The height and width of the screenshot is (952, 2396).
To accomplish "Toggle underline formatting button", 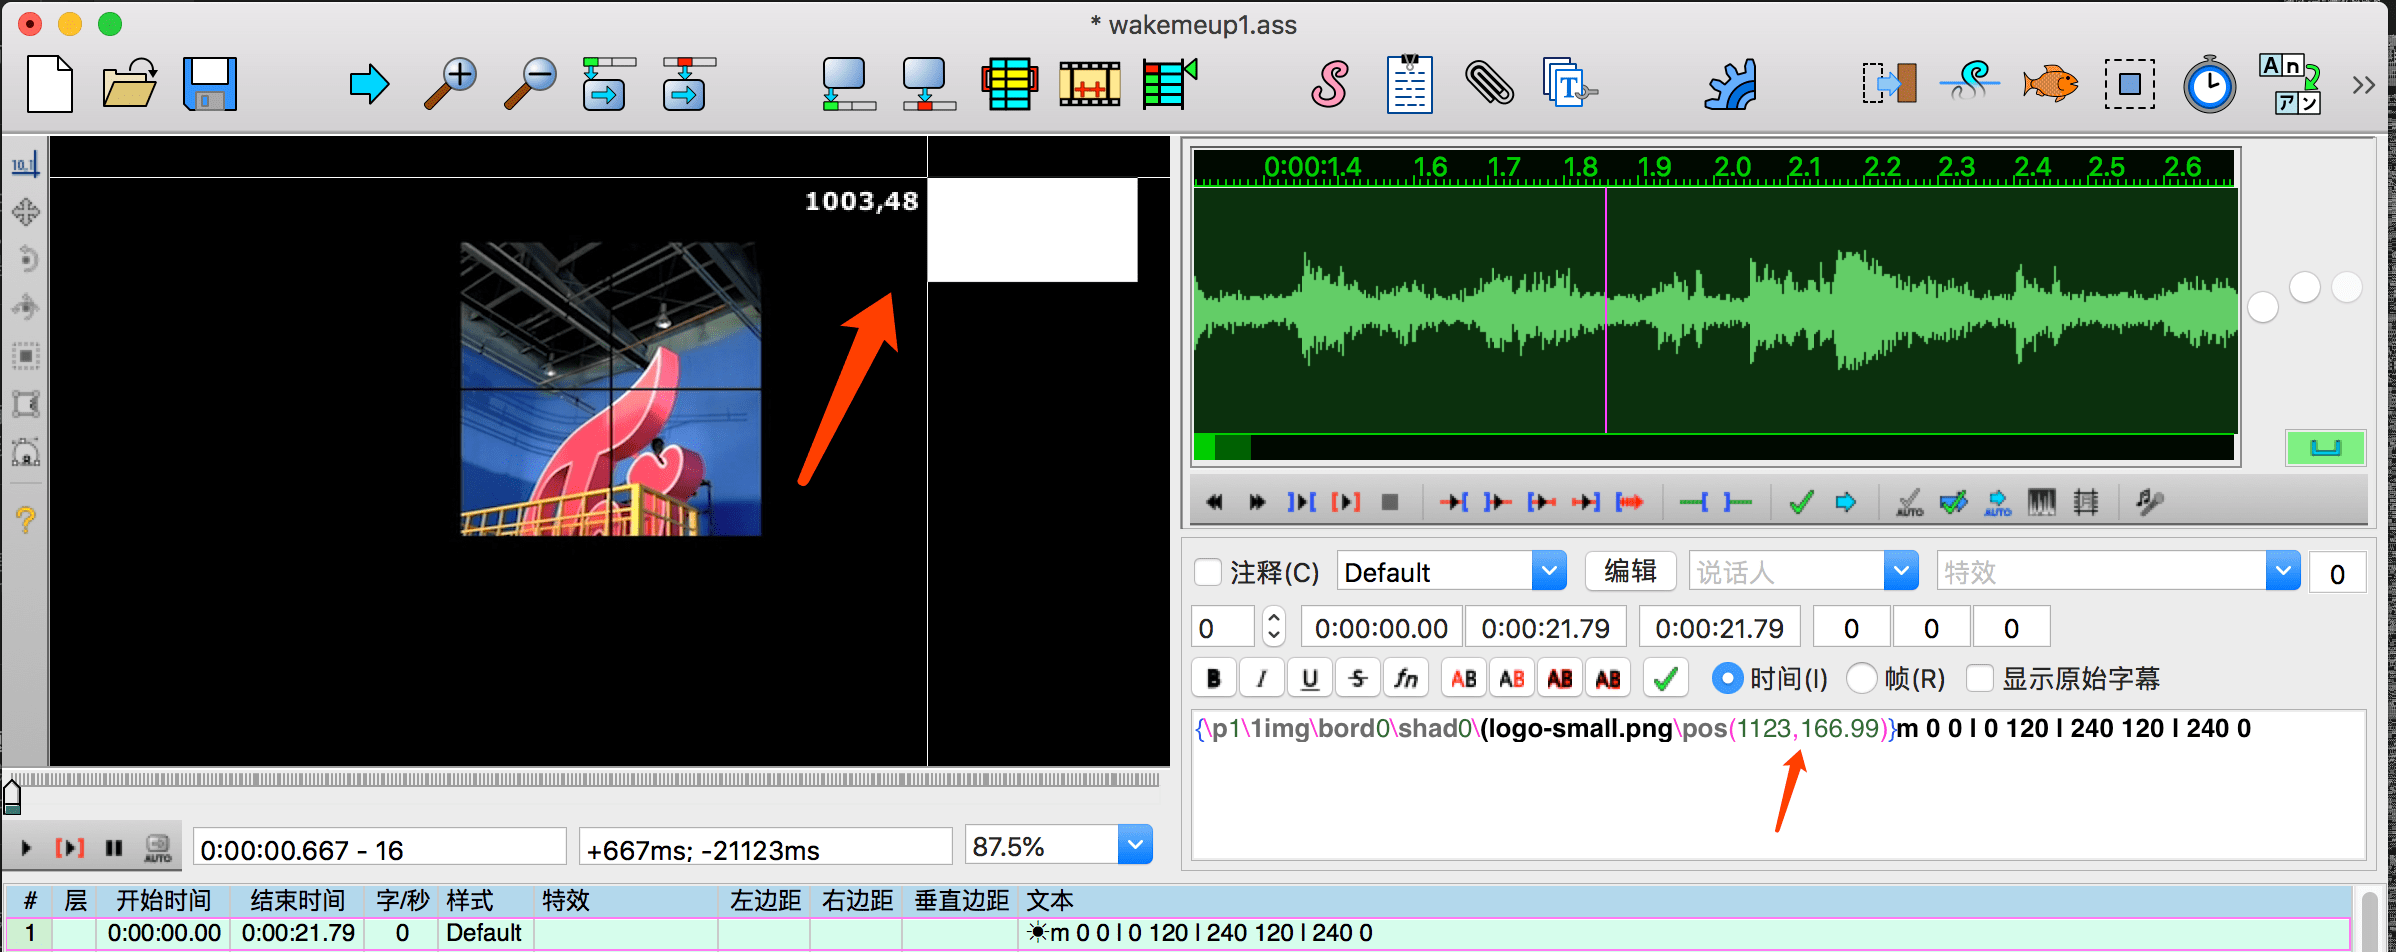I will tap(1310, 679).
